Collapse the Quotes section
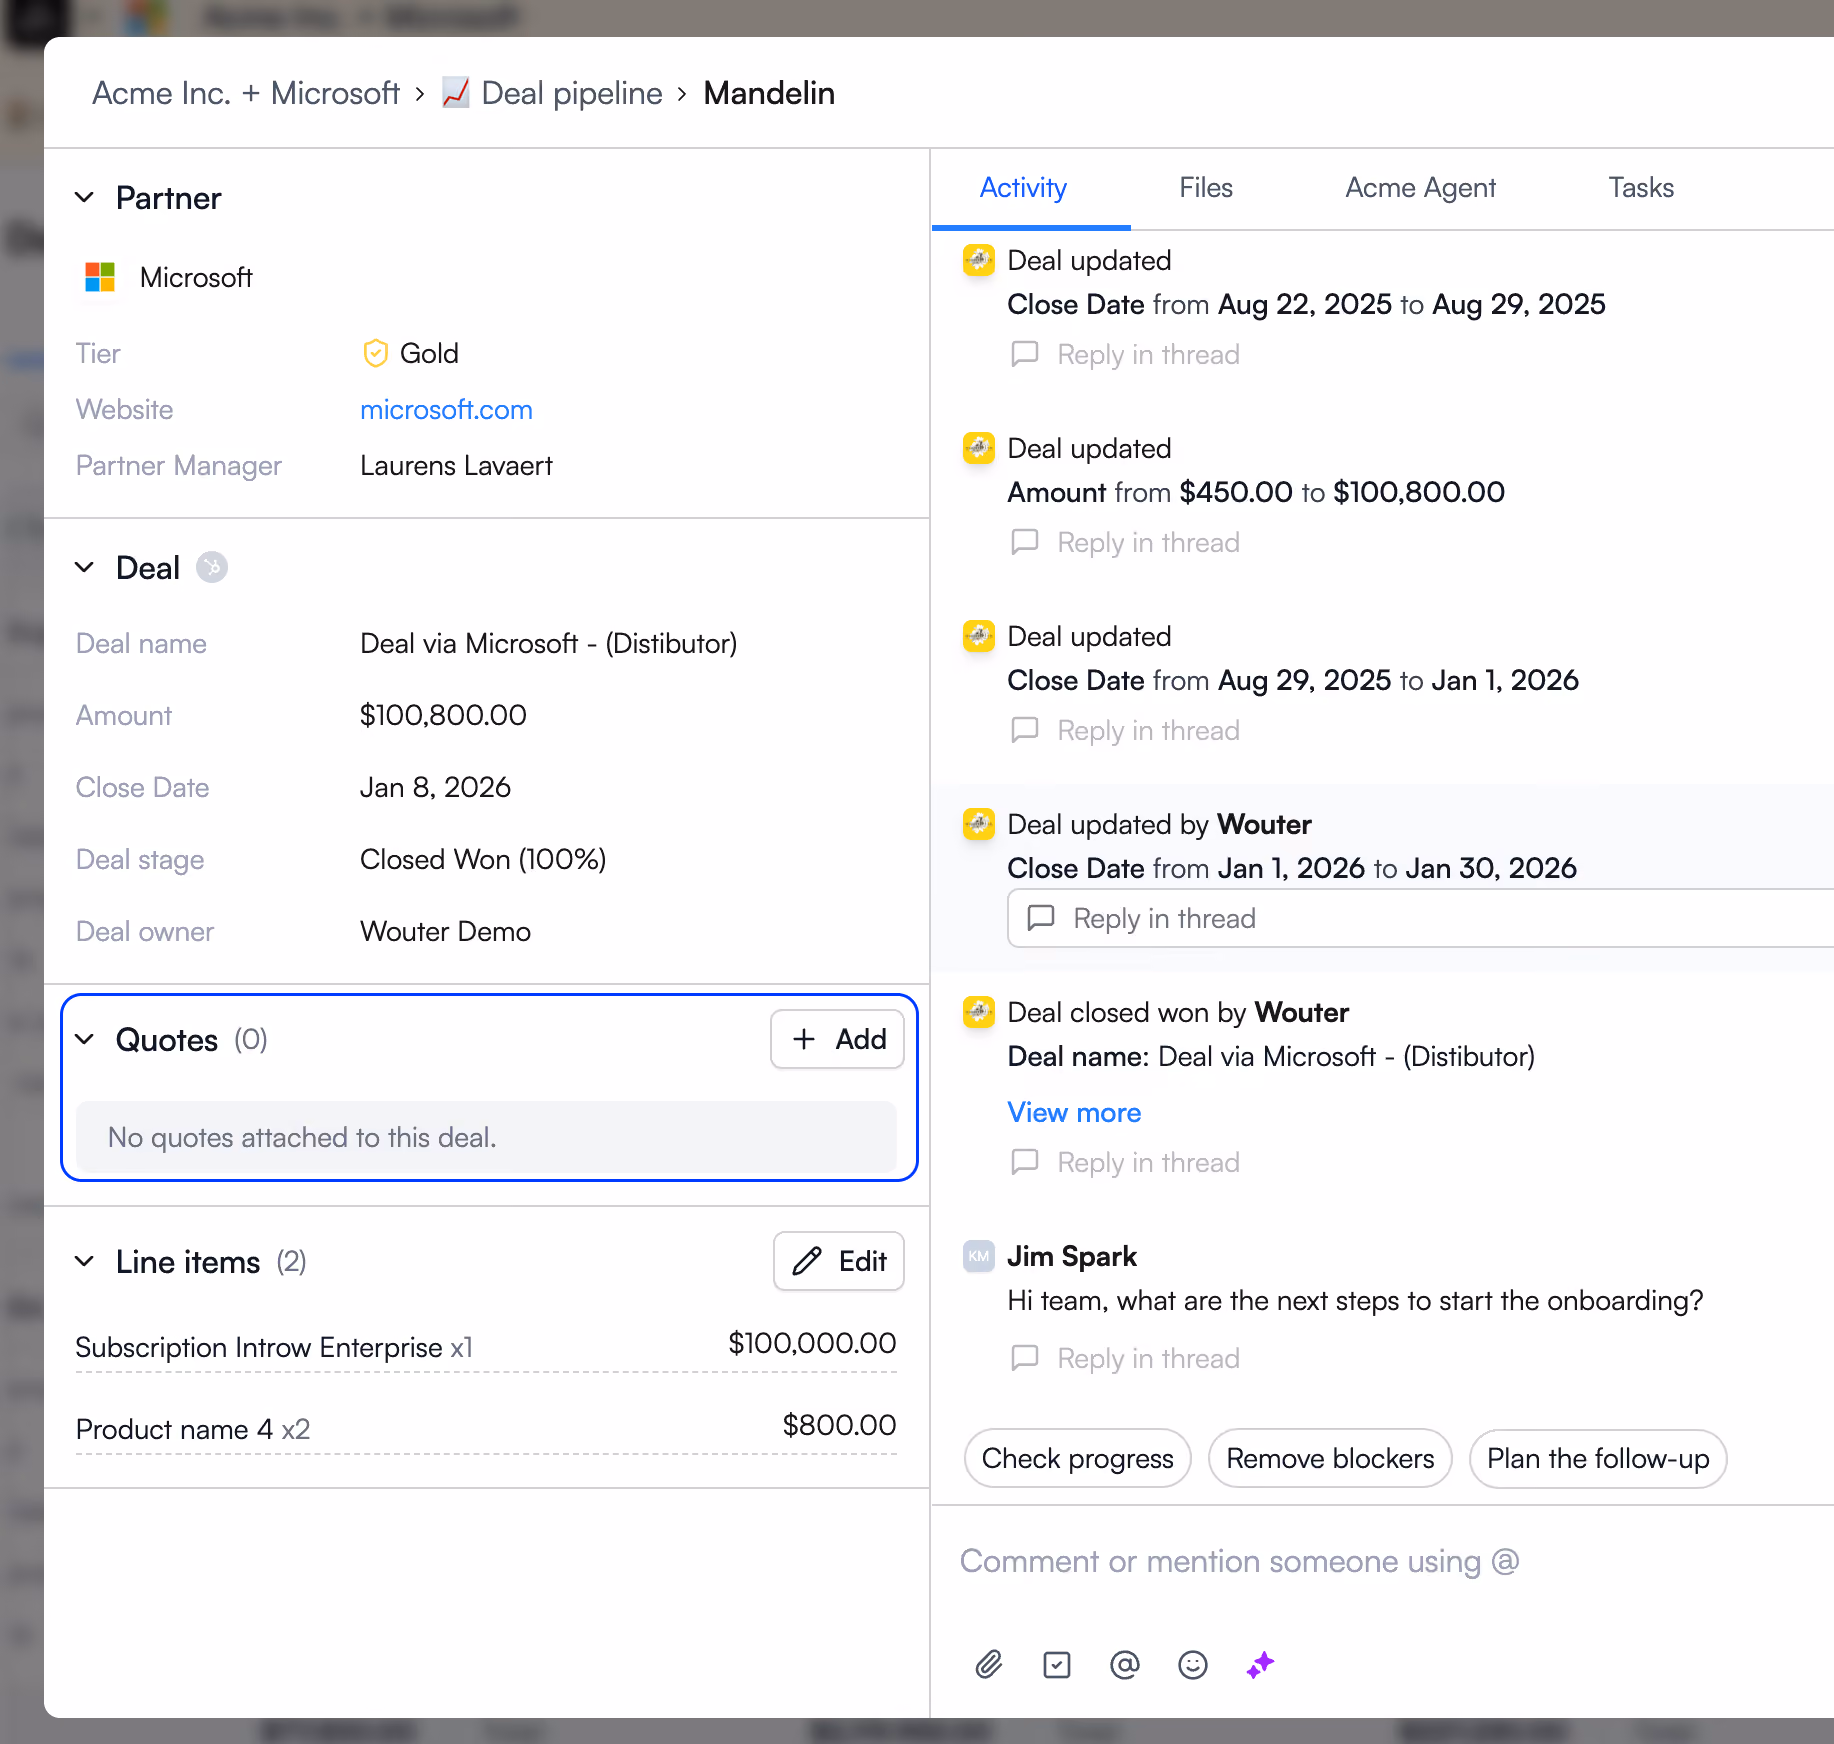1834x1744 pixels. click(x=85, y=1040)
